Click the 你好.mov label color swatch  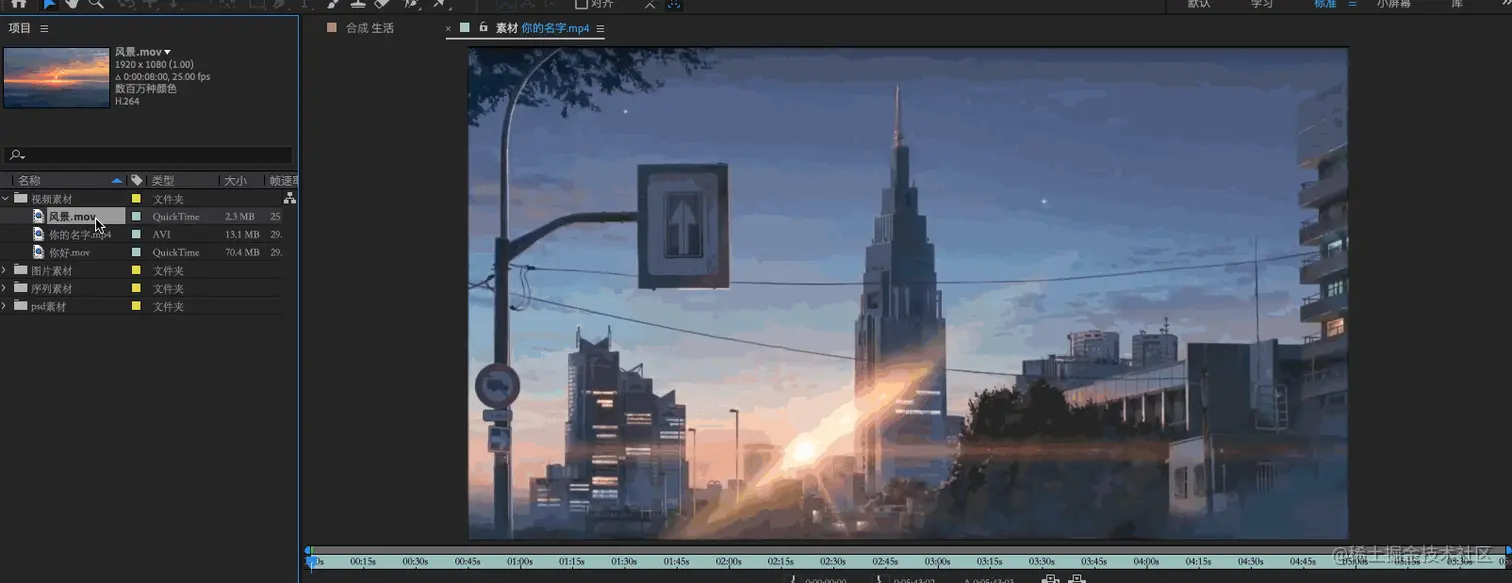pyautogui.click(x=136, y=253)
